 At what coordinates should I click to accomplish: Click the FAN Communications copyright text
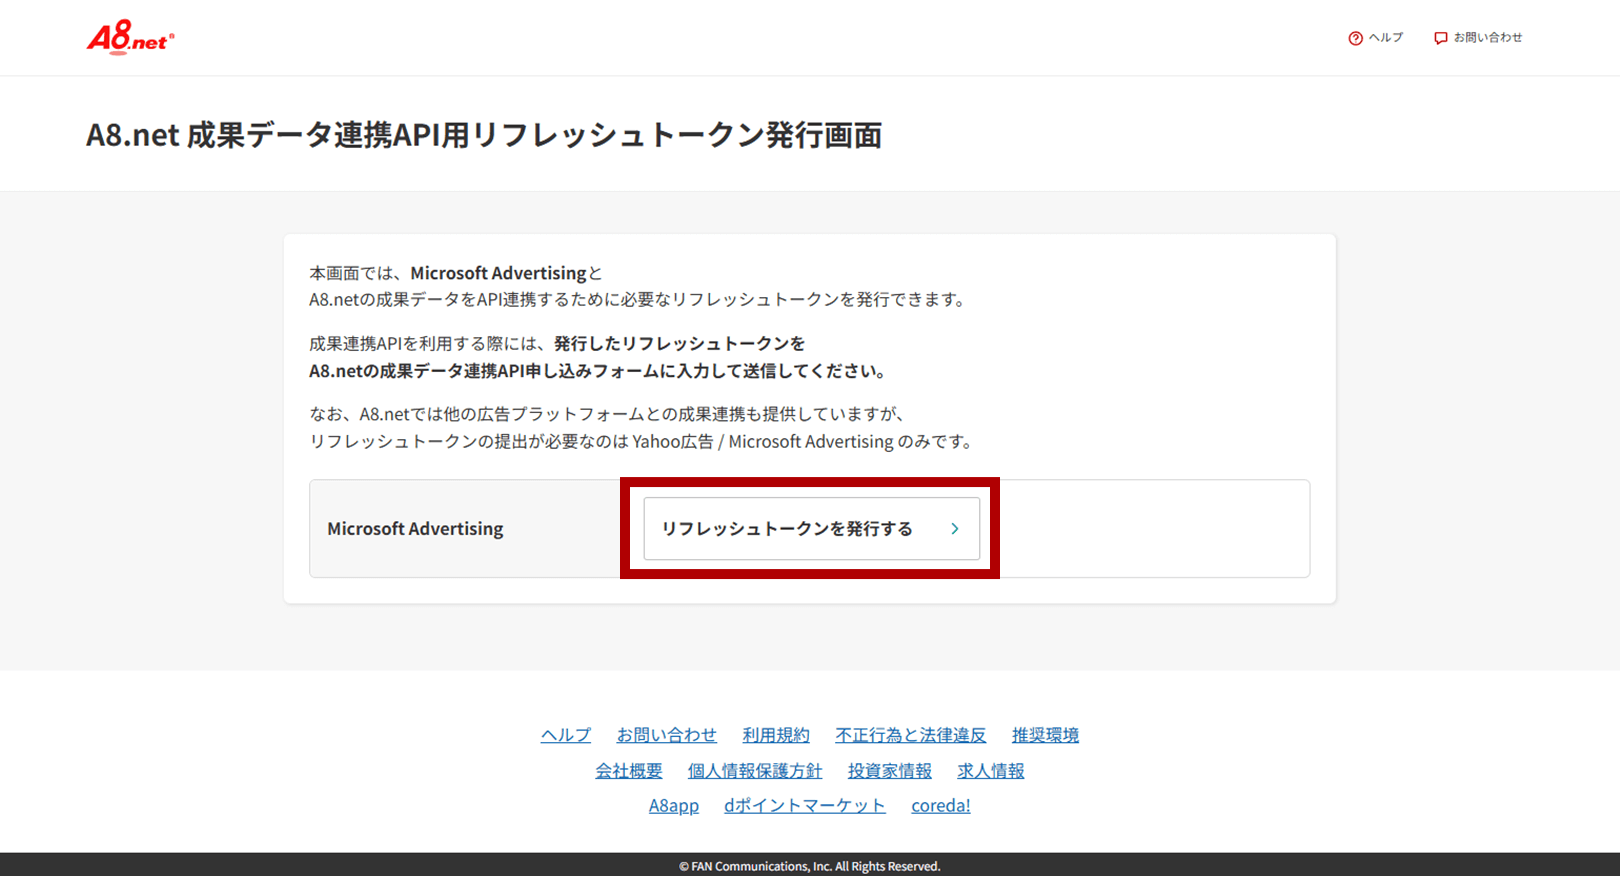coord(810,866)
